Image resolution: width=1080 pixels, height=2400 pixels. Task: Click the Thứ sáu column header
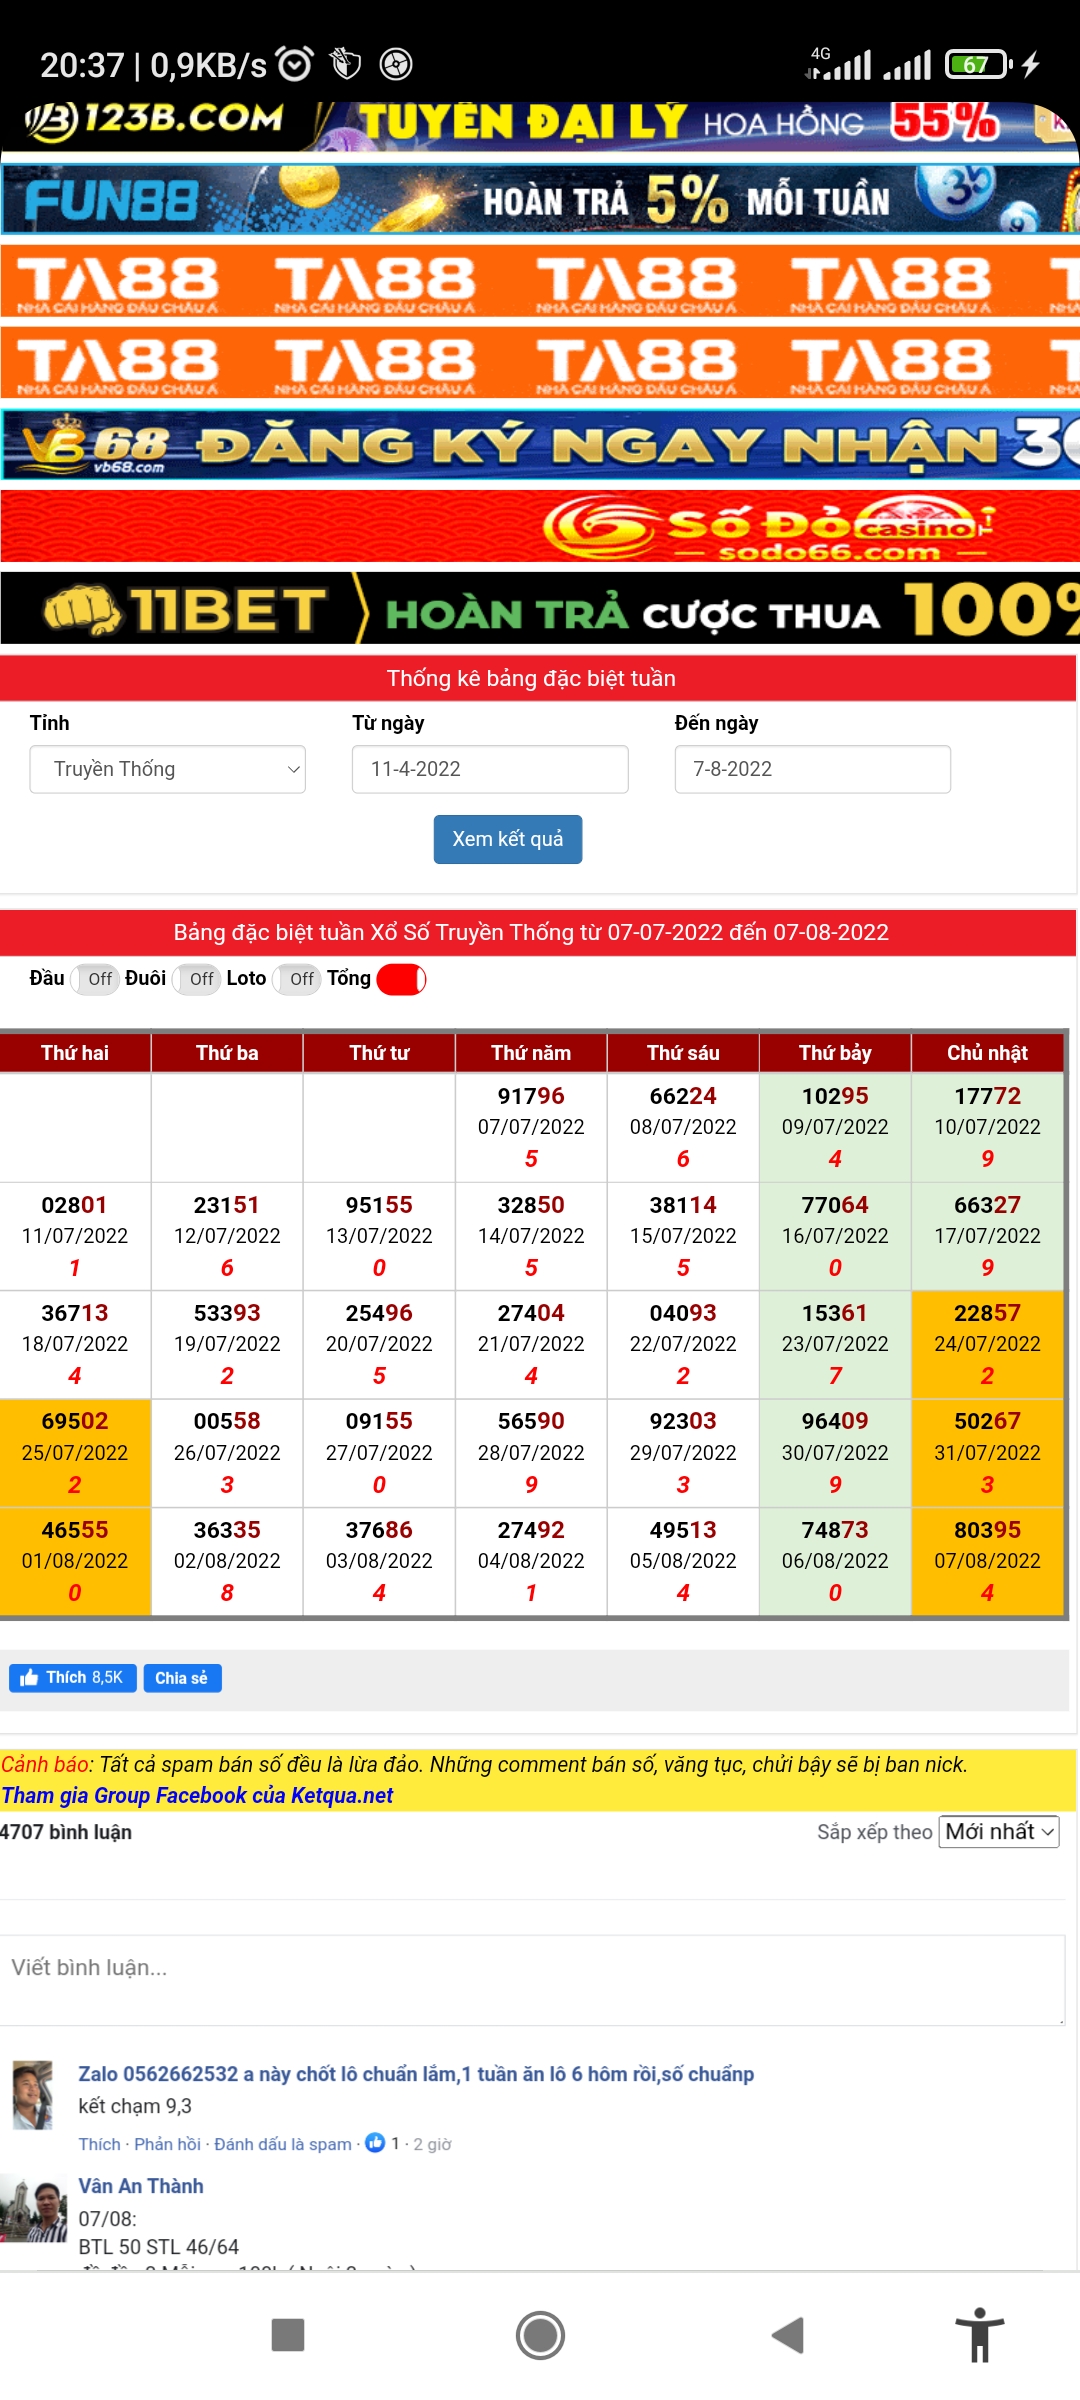point(683,1053)
